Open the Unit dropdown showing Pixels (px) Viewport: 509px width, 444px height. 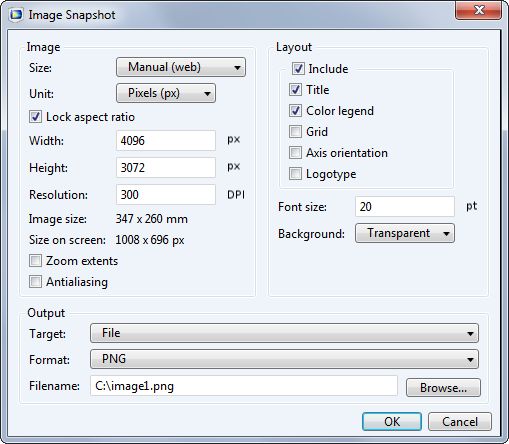click(166, 93)
